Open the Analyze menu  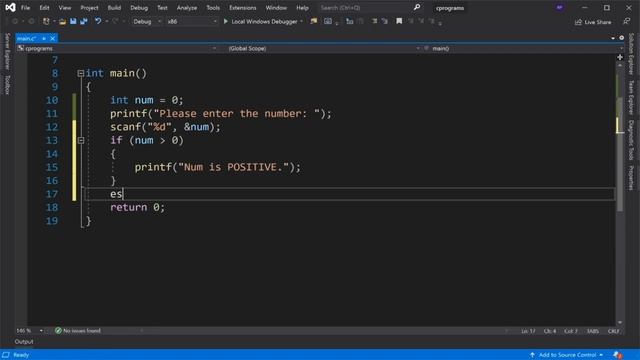187,8
